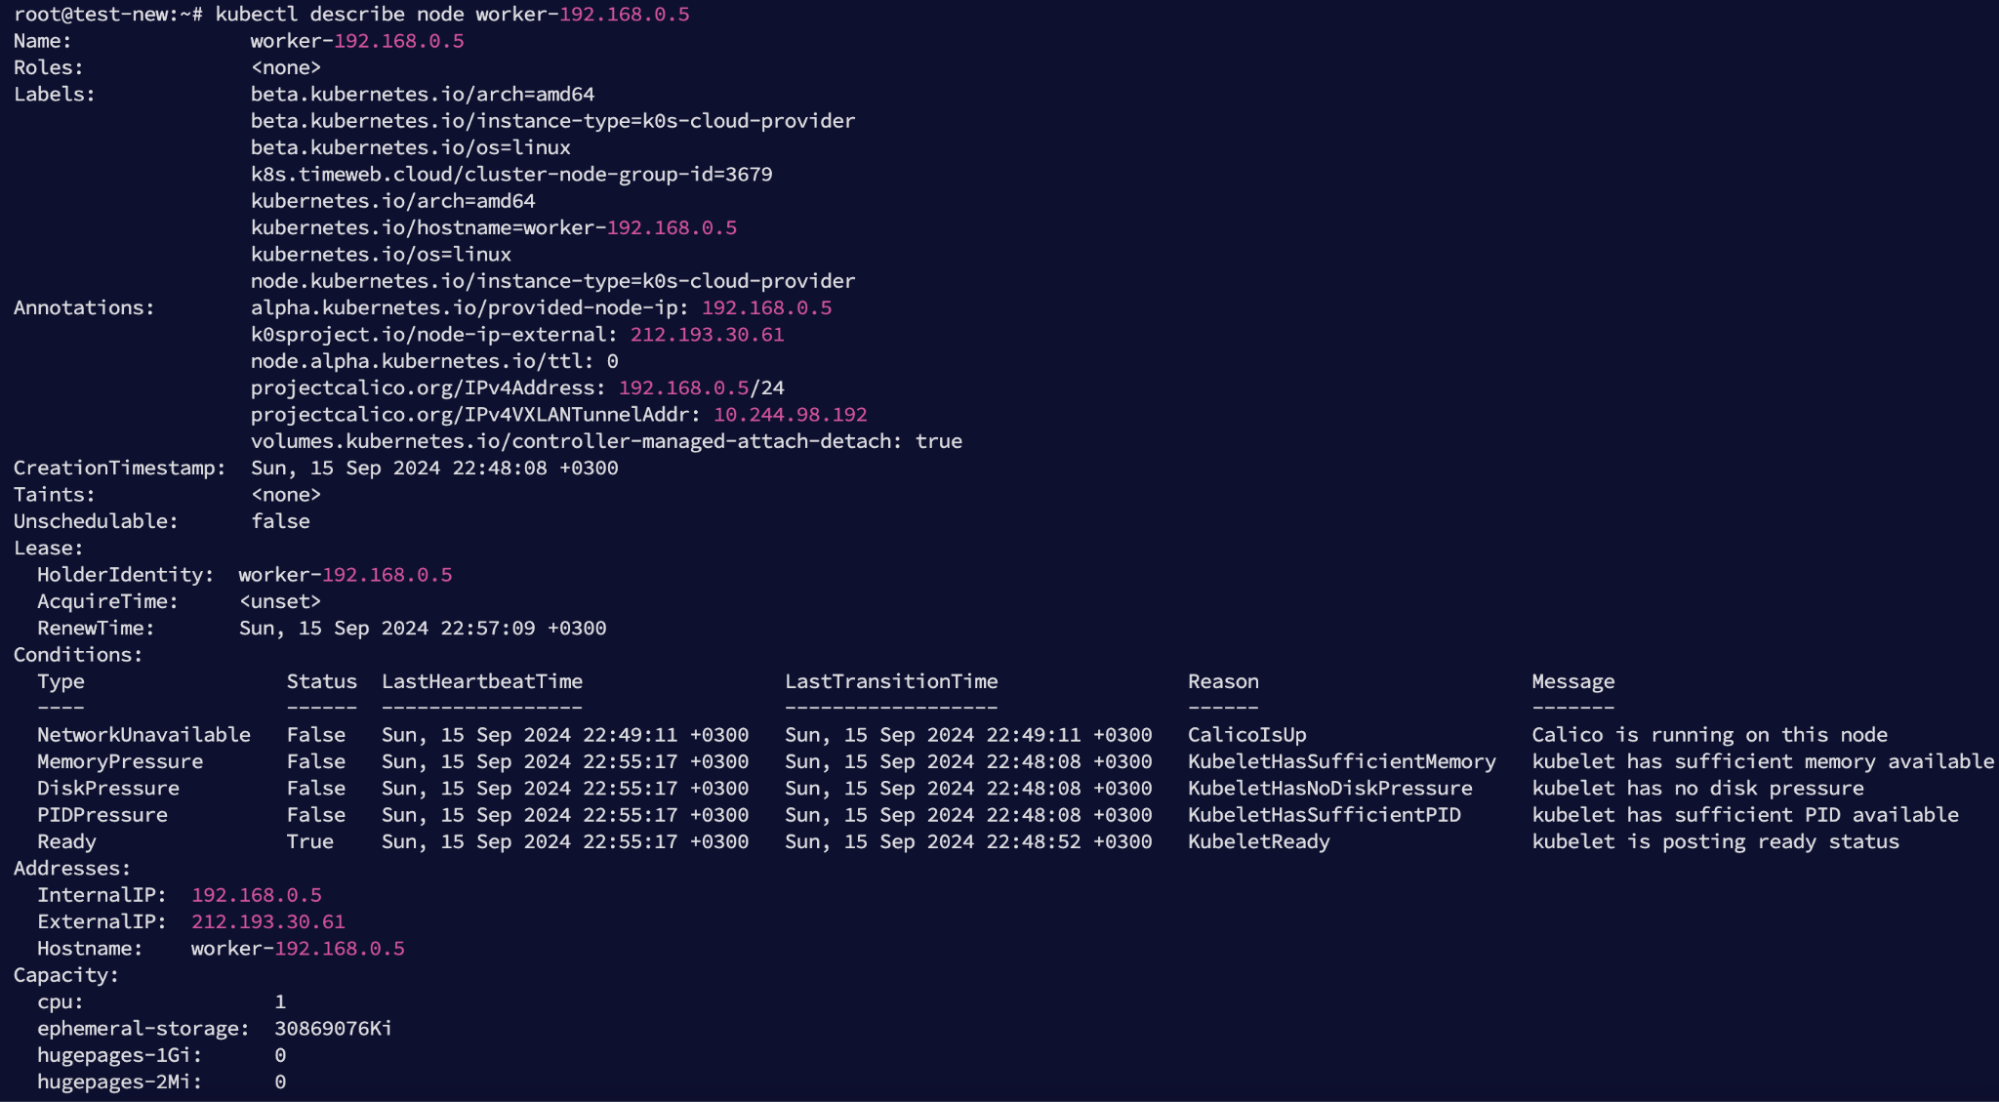
Task: Click the VXLAN tunnel address 10.244.98.192
Action: click(x=789, y=414)
